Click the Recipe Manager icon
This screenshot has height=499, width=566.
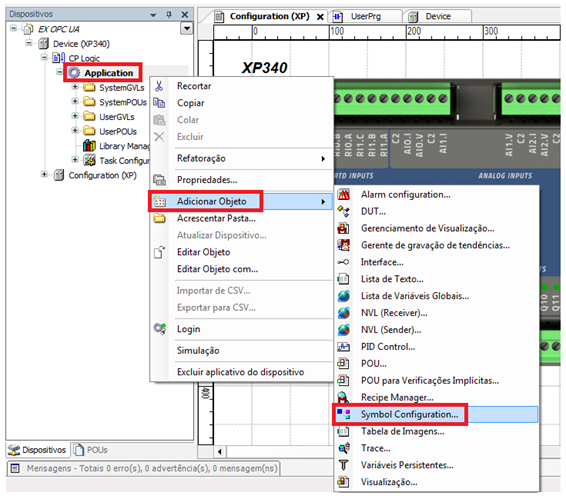click(x=343, y=397)
